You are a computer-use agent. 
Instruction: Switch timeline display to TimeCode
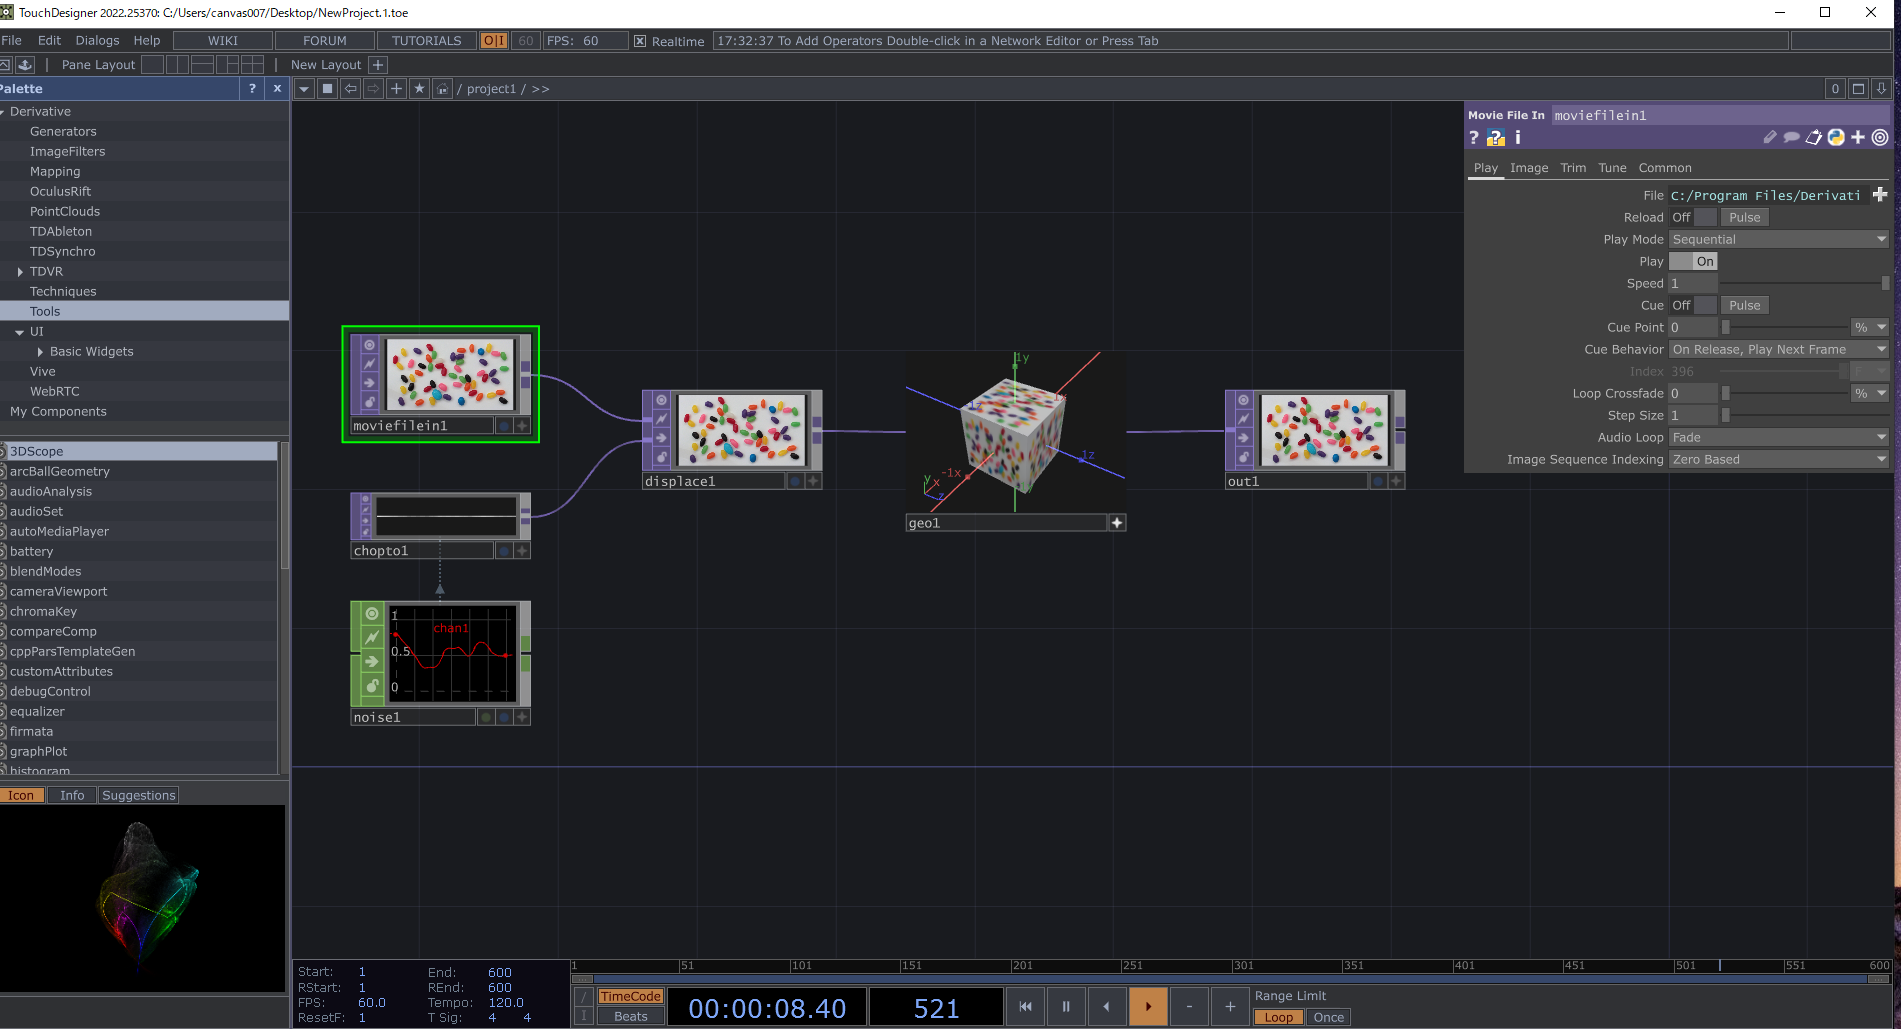pos(630,996)
